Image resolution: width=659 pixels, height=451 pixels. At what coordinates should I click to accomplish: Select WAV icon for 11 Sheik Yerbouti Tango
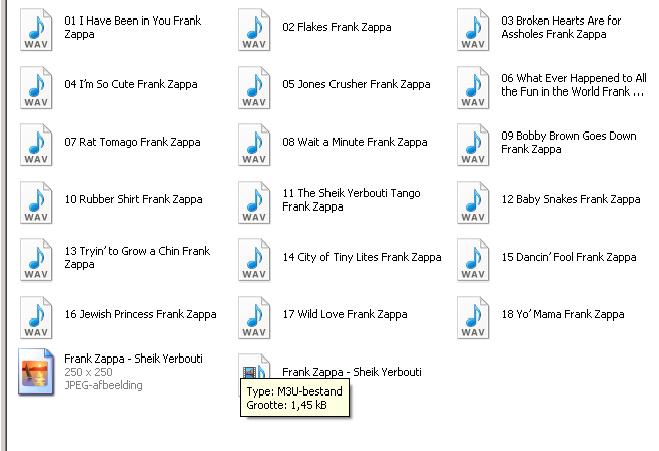[x=254, y=203]
